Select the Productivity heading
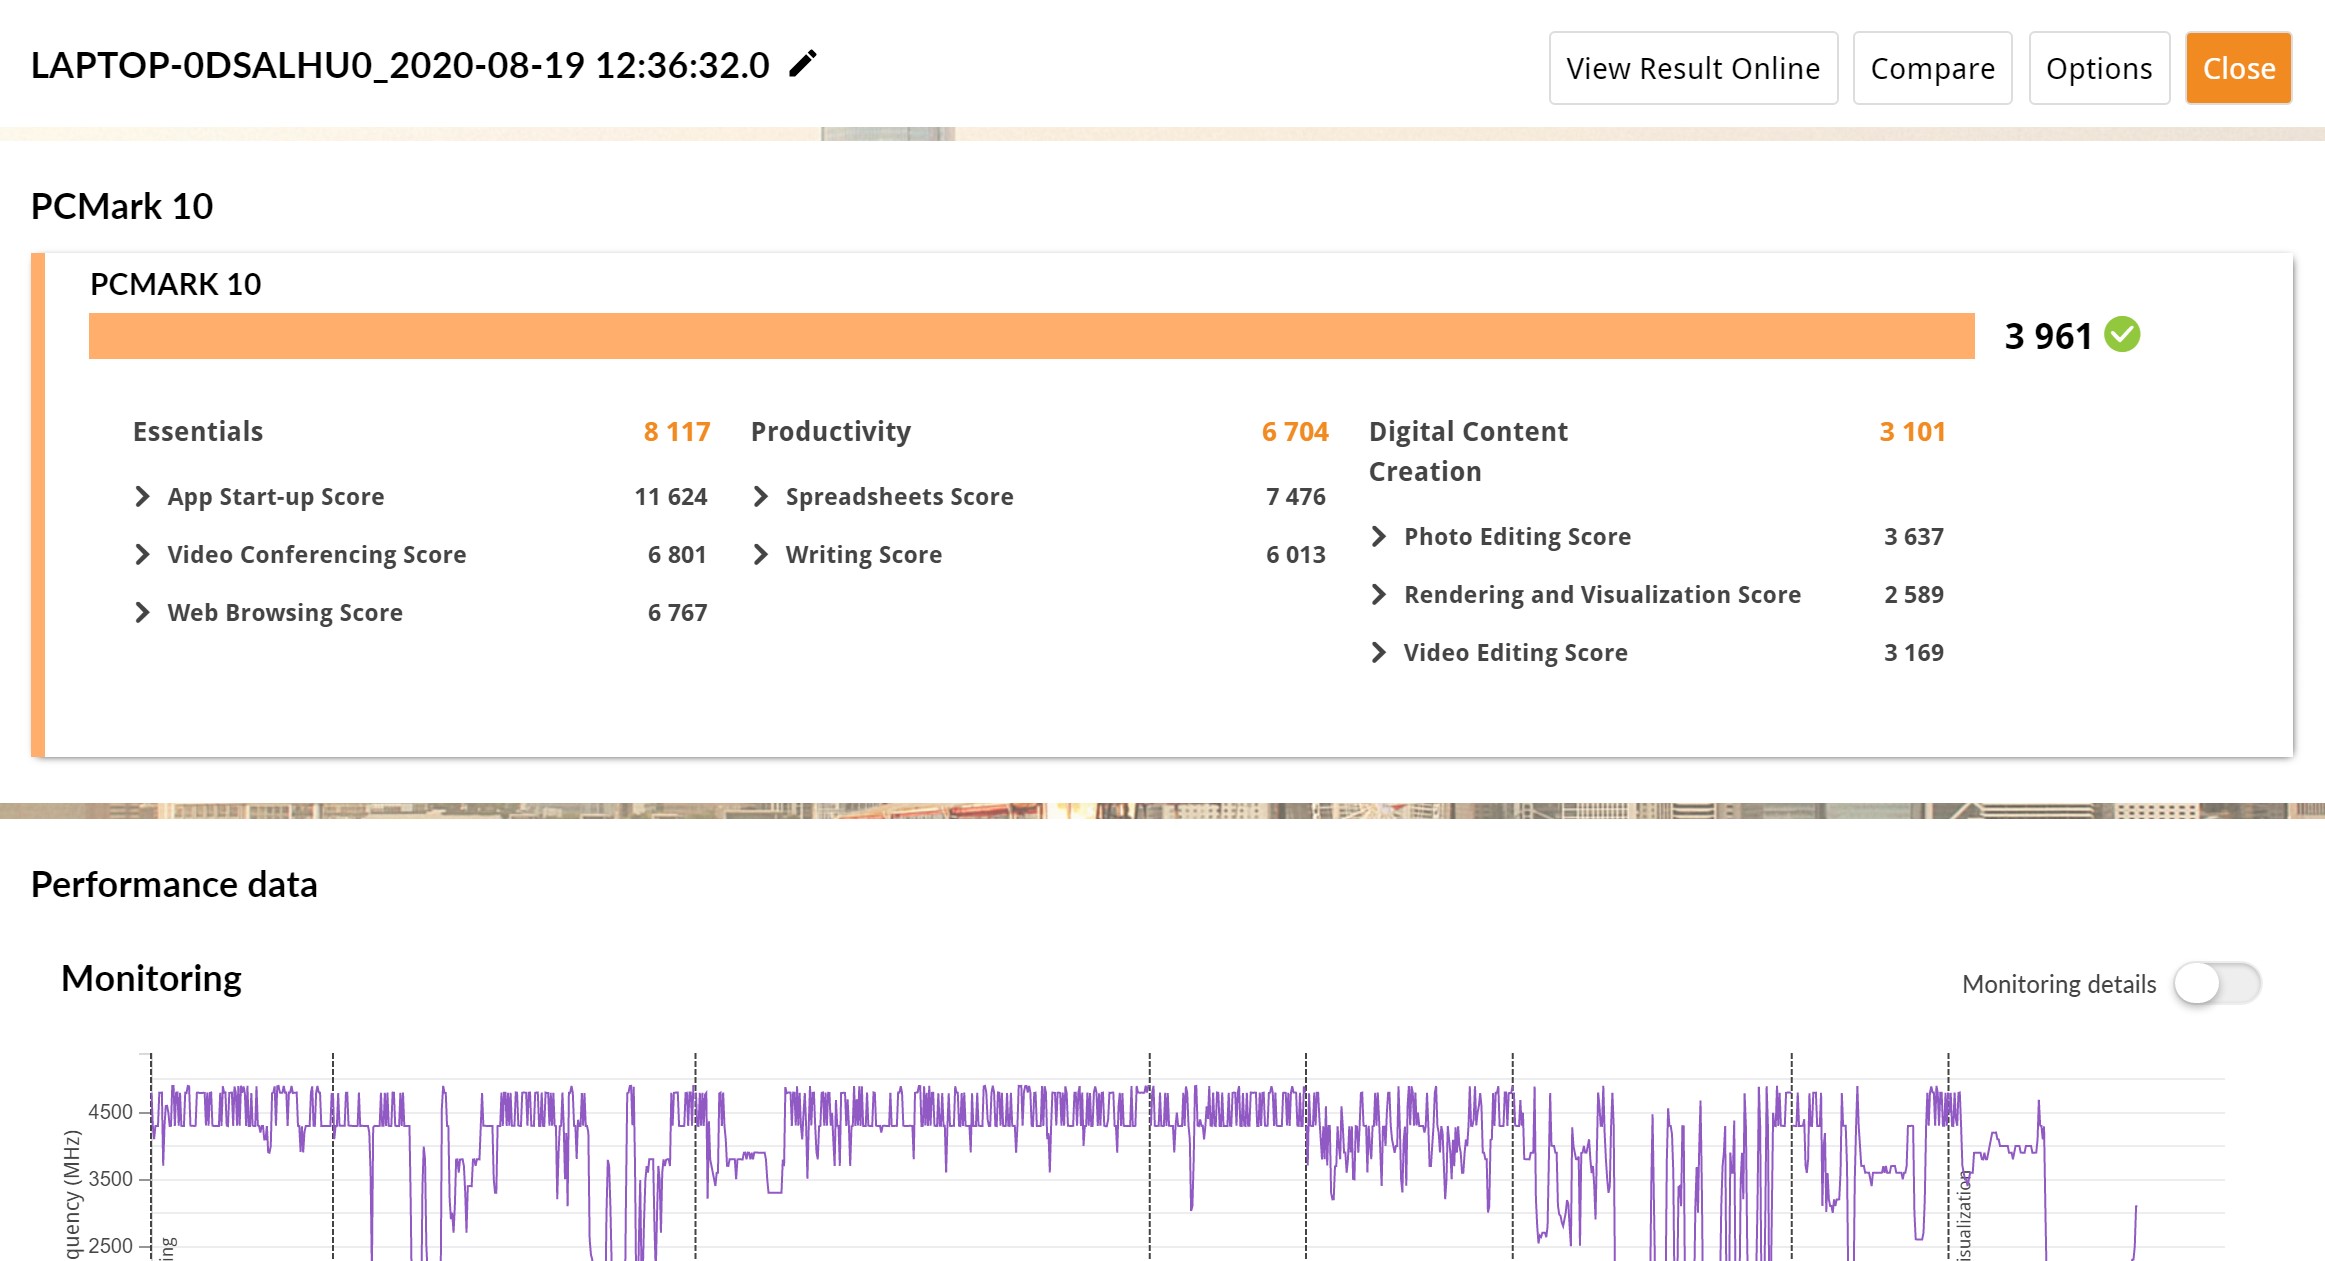Image resolution: width=2325 pixels, height=1261 pixels. (x=831, y=431)
